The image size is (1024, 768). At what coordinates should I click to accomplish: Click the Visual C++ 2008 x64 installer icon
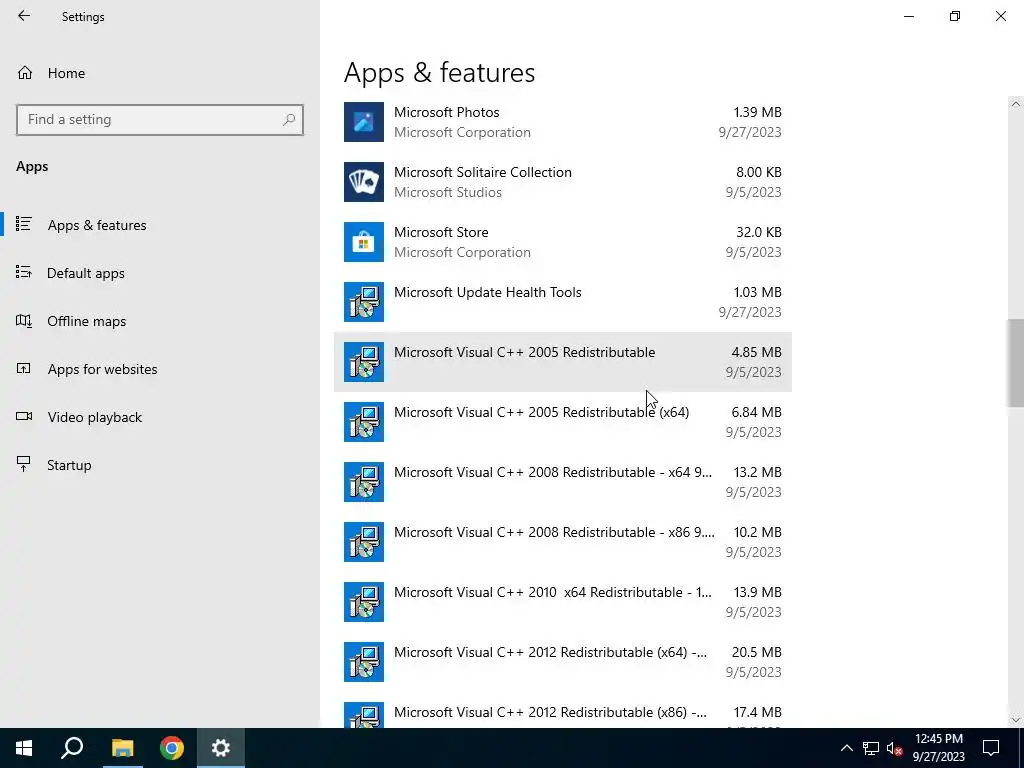pyautogui.click(x=364, y=482)
